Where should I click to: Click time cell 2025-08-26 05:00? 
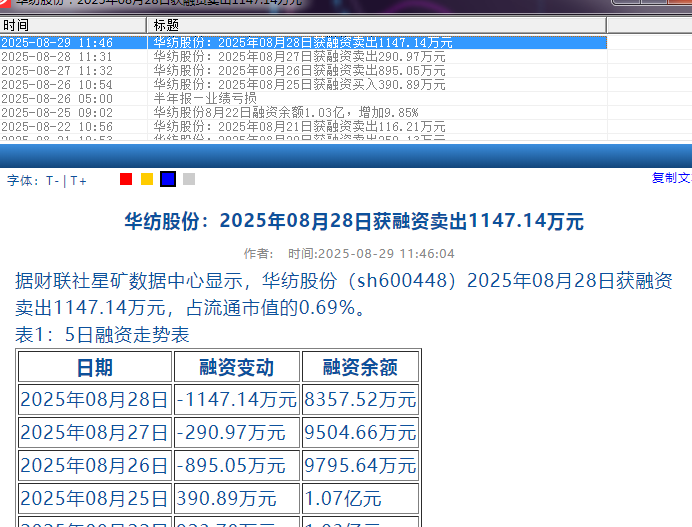click(57, 98)
